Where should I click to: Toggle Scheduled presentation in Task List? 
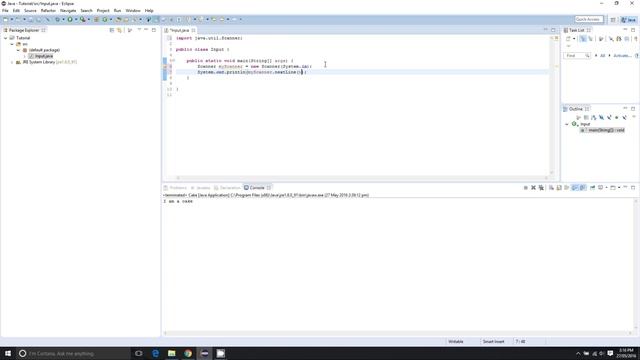click(x=590, y=38)
